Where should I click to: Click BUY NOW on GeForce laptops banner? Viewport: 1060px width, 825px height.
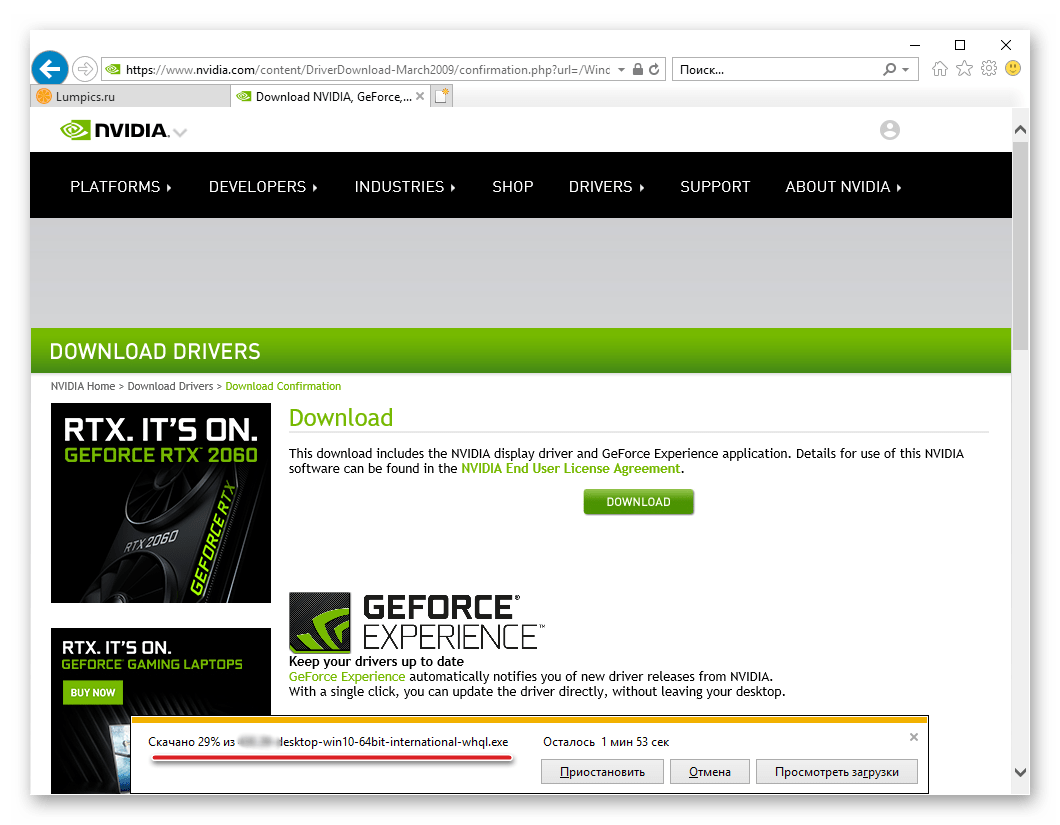pos(92,692)
